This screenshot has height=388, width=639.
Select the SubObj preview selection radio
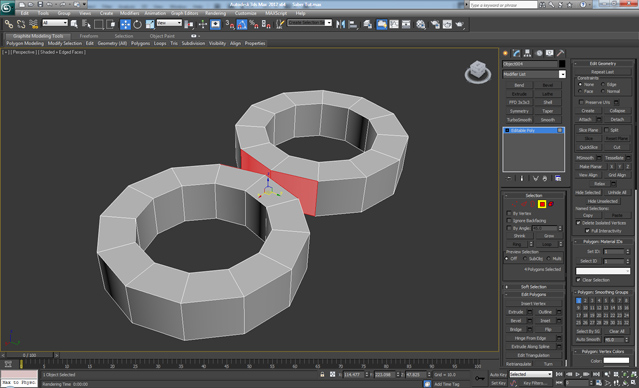(x=524, y=258)
